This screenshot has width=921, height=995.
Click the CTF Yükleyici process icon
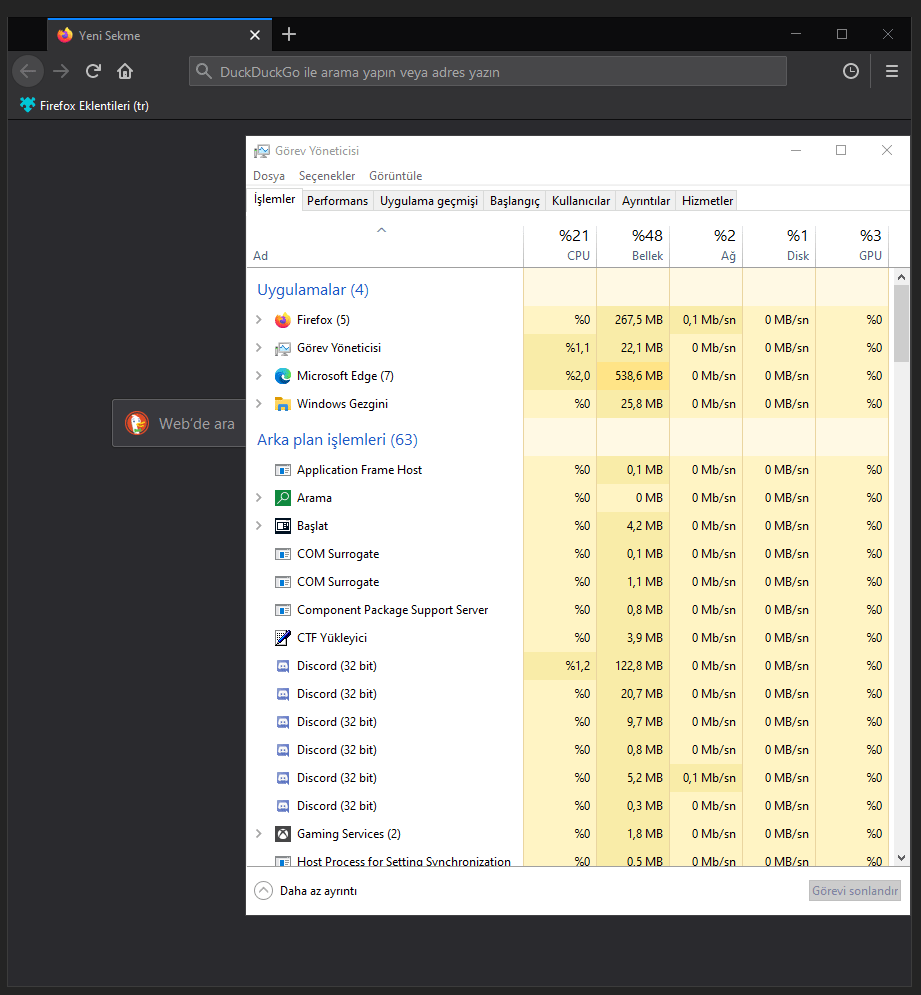282,638
